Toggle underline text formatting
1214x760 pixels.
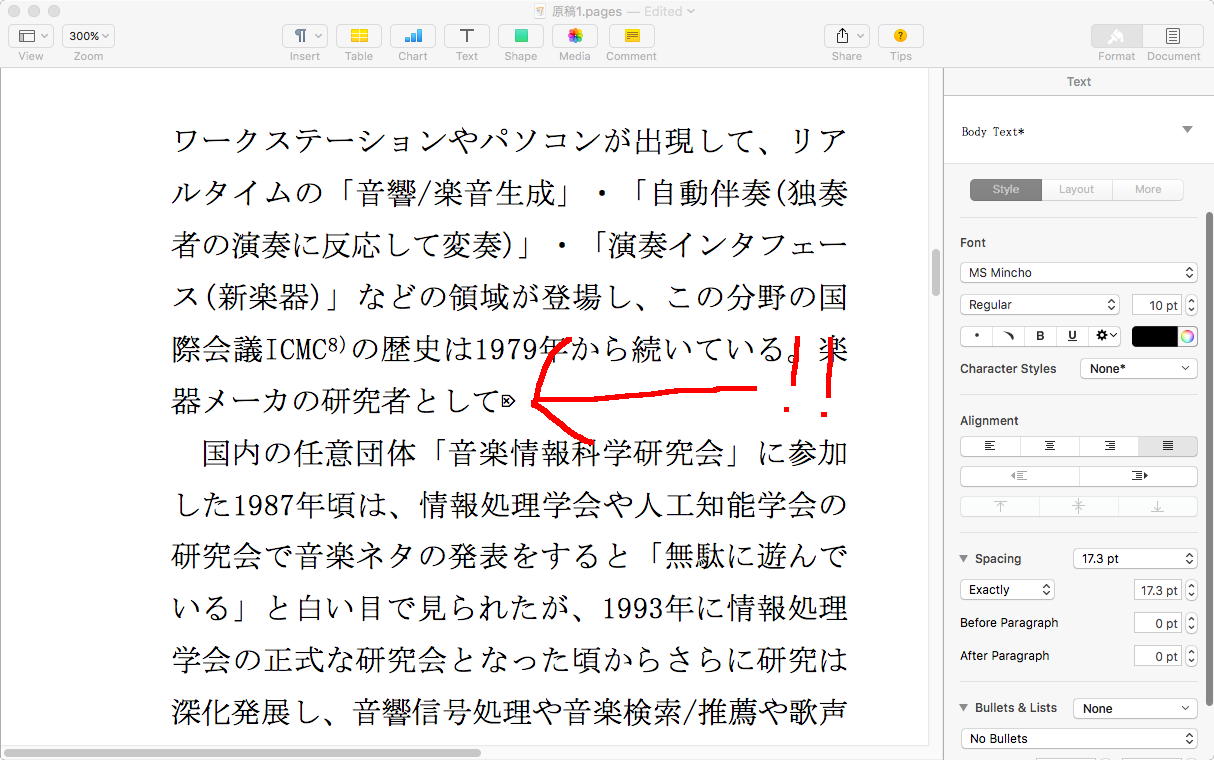click(1072, 336)
